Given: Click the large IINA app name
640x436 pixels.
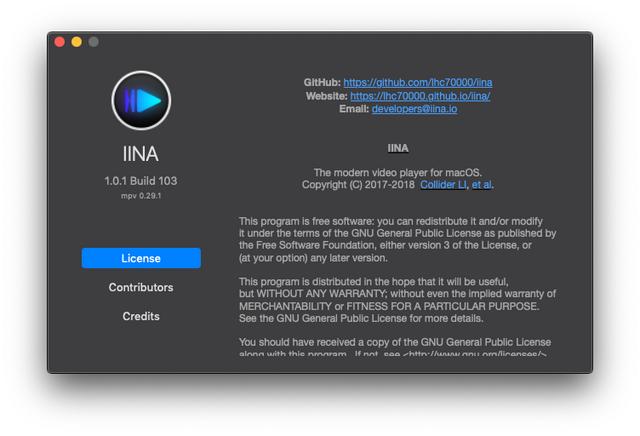Looking at the screenshot, I should [x=140, y=154].
